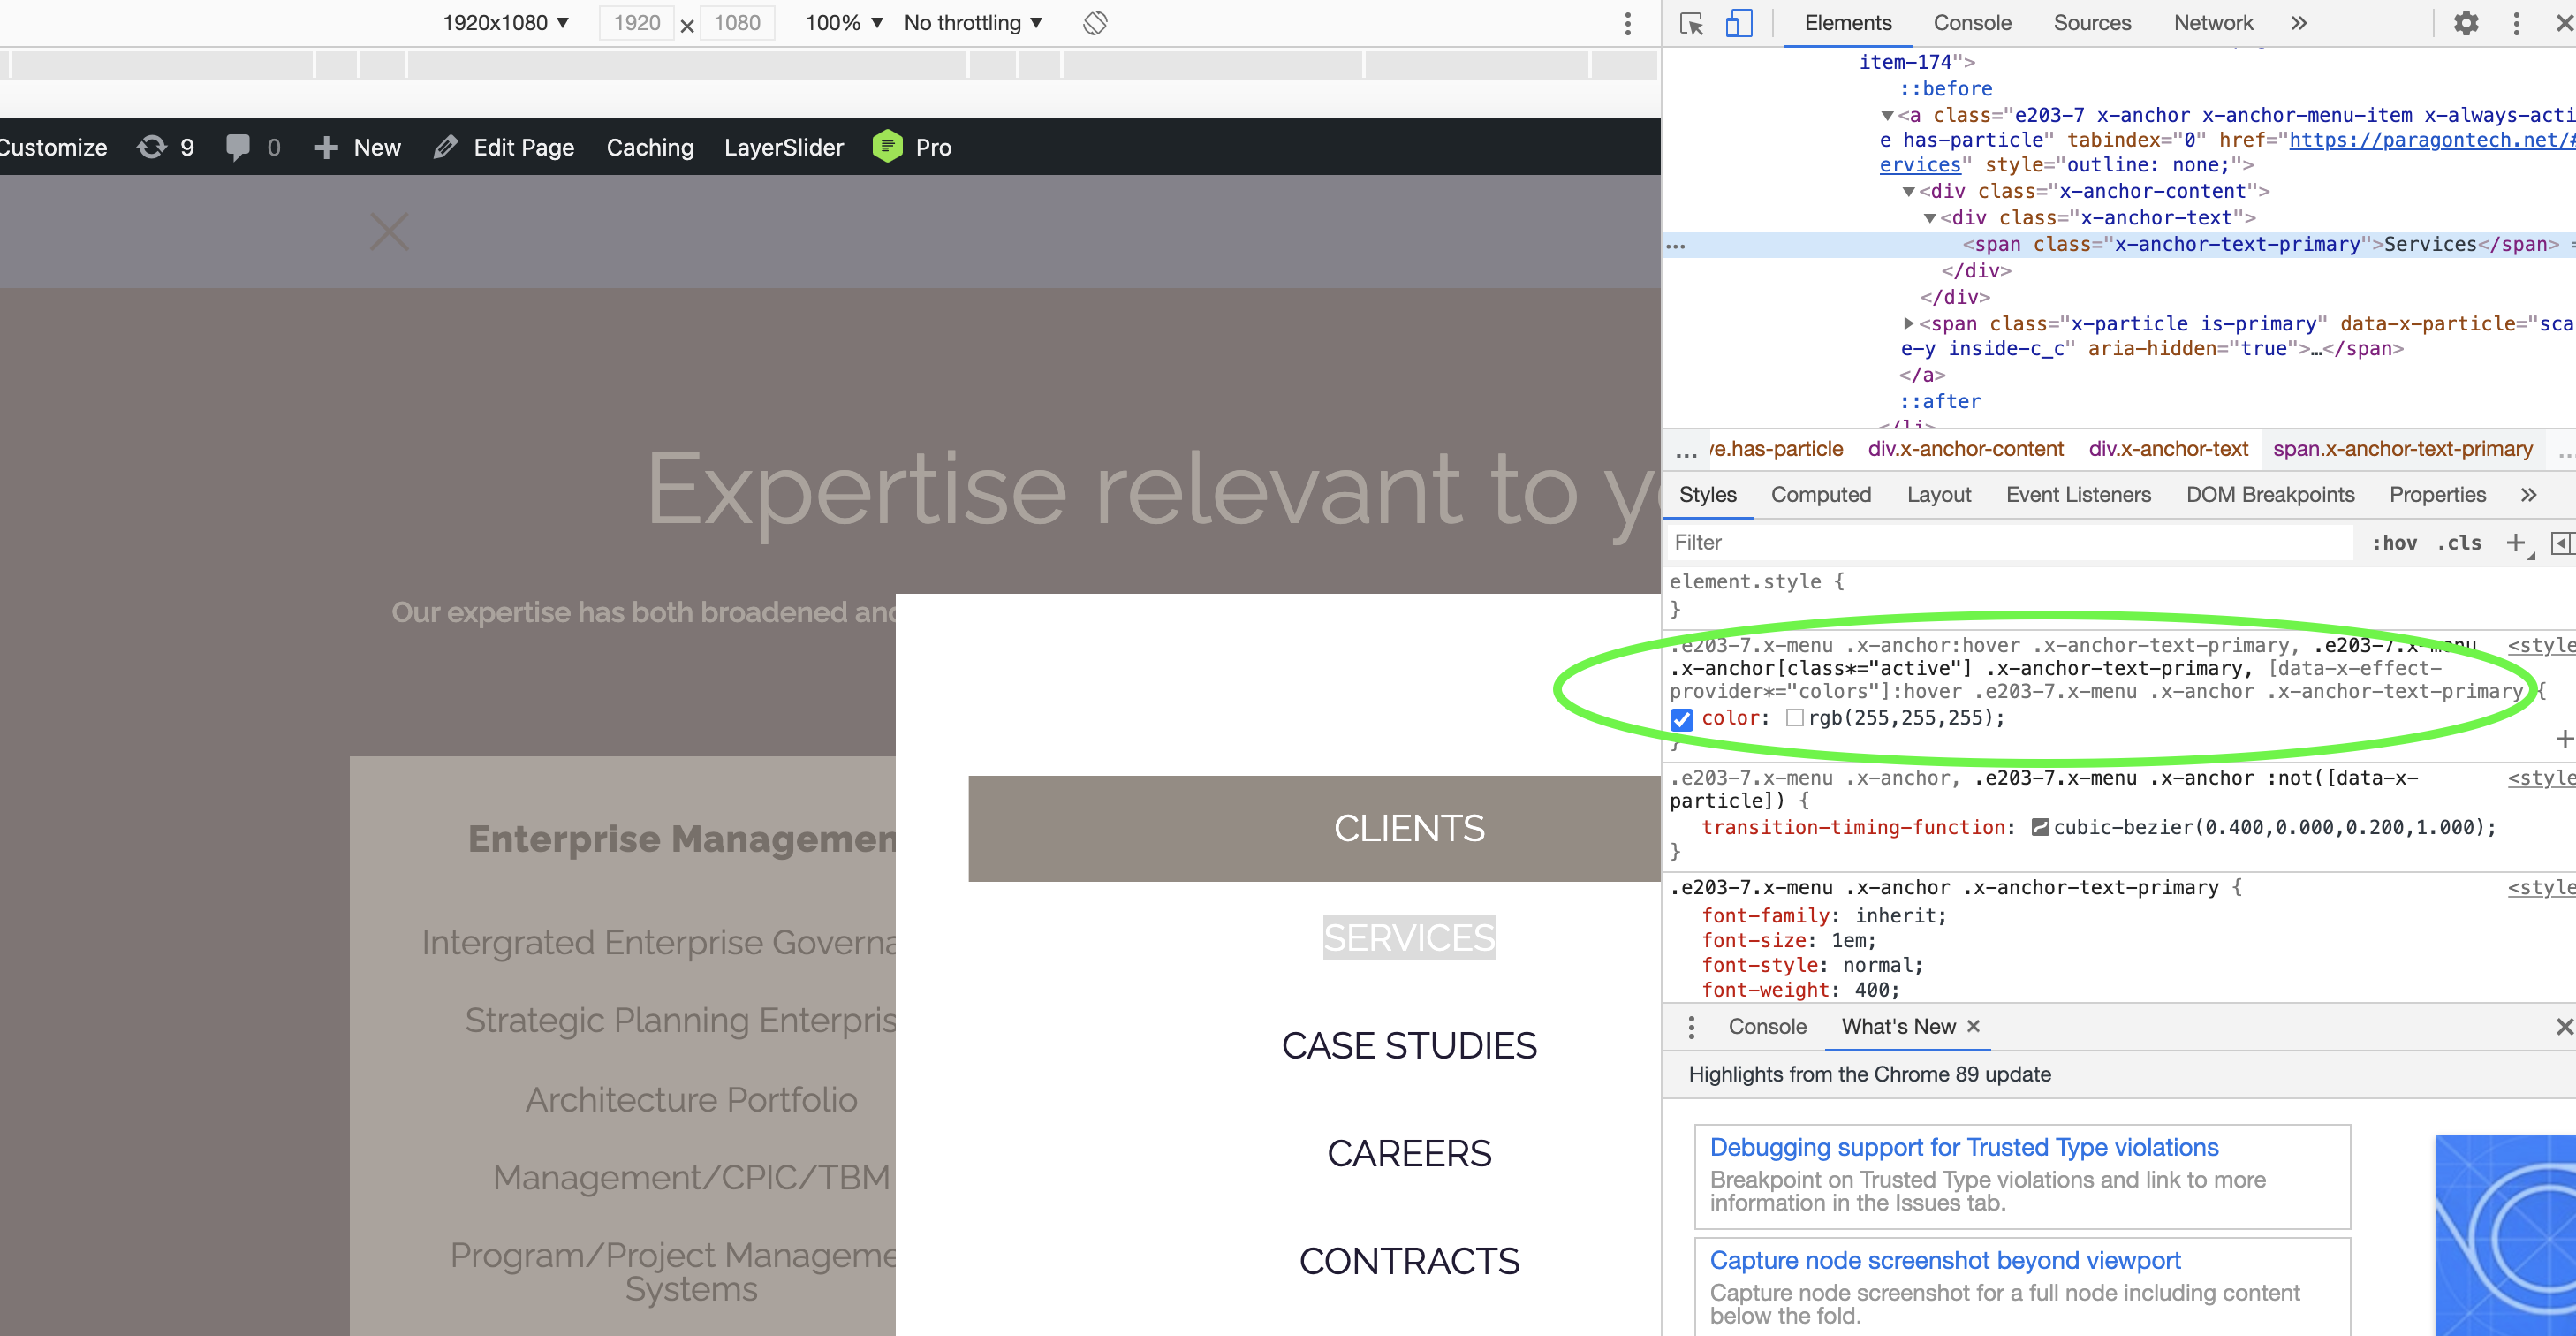
Task: Click the LayerSlider admin bar item
Action: 783,148
